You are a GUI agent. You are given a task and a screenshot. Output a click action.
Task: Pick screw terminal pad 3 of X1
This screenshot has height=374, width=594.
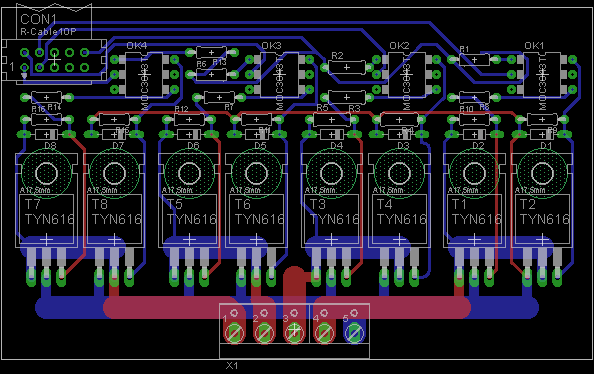pos(294,334)
